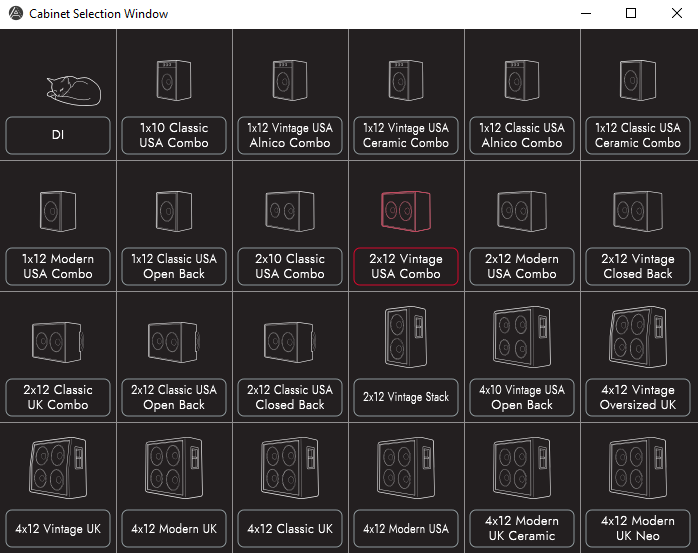Pick the 4x10 Vintage USA Open Back icon

point(522,337)
